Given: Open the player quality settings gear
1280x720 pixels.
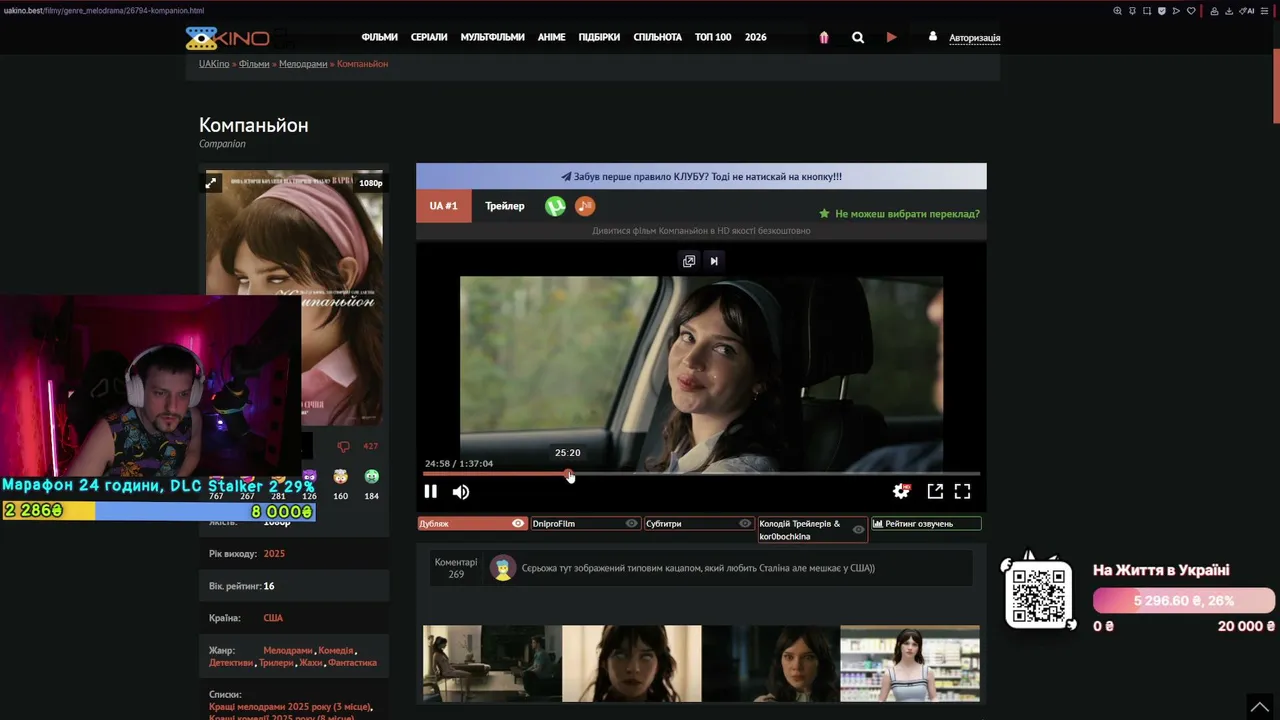Looking at the screenshot, I should click(x=901, y=491).
